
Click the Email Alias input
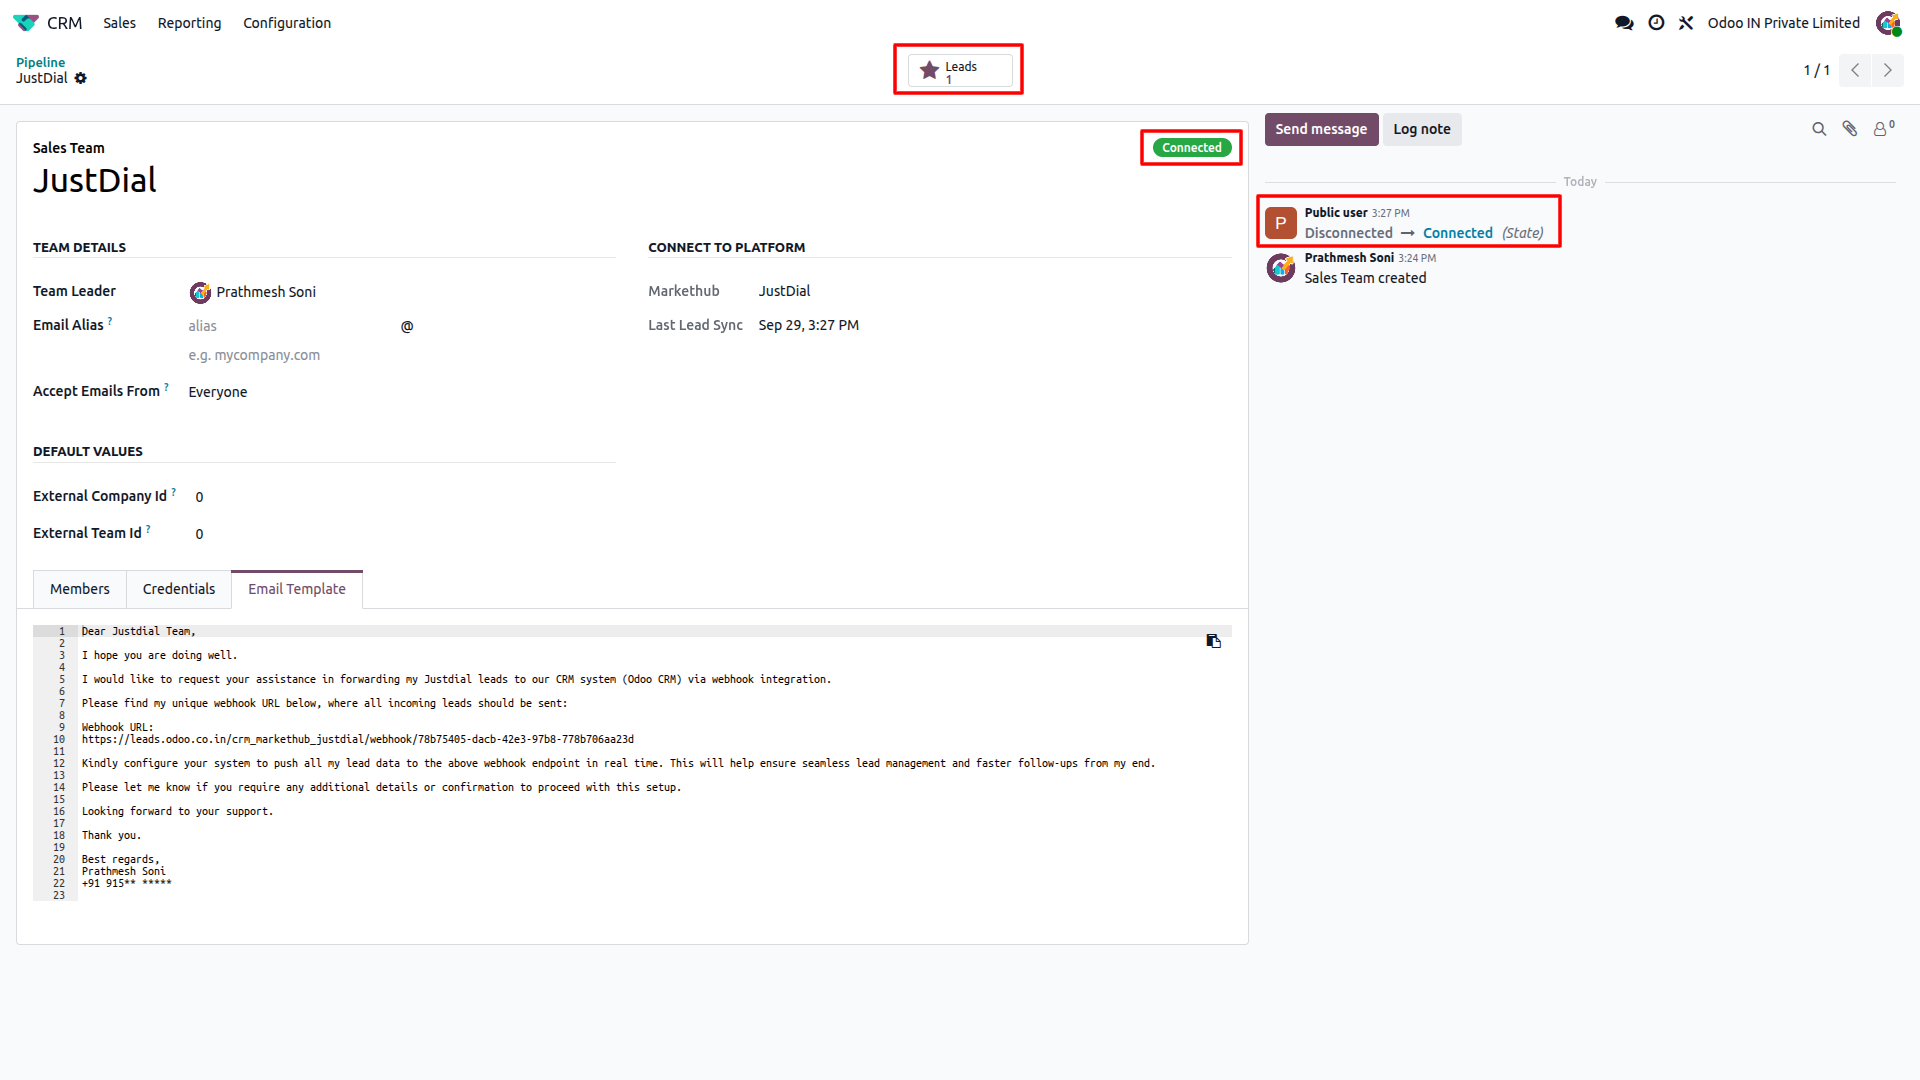[x=291, y=326]
